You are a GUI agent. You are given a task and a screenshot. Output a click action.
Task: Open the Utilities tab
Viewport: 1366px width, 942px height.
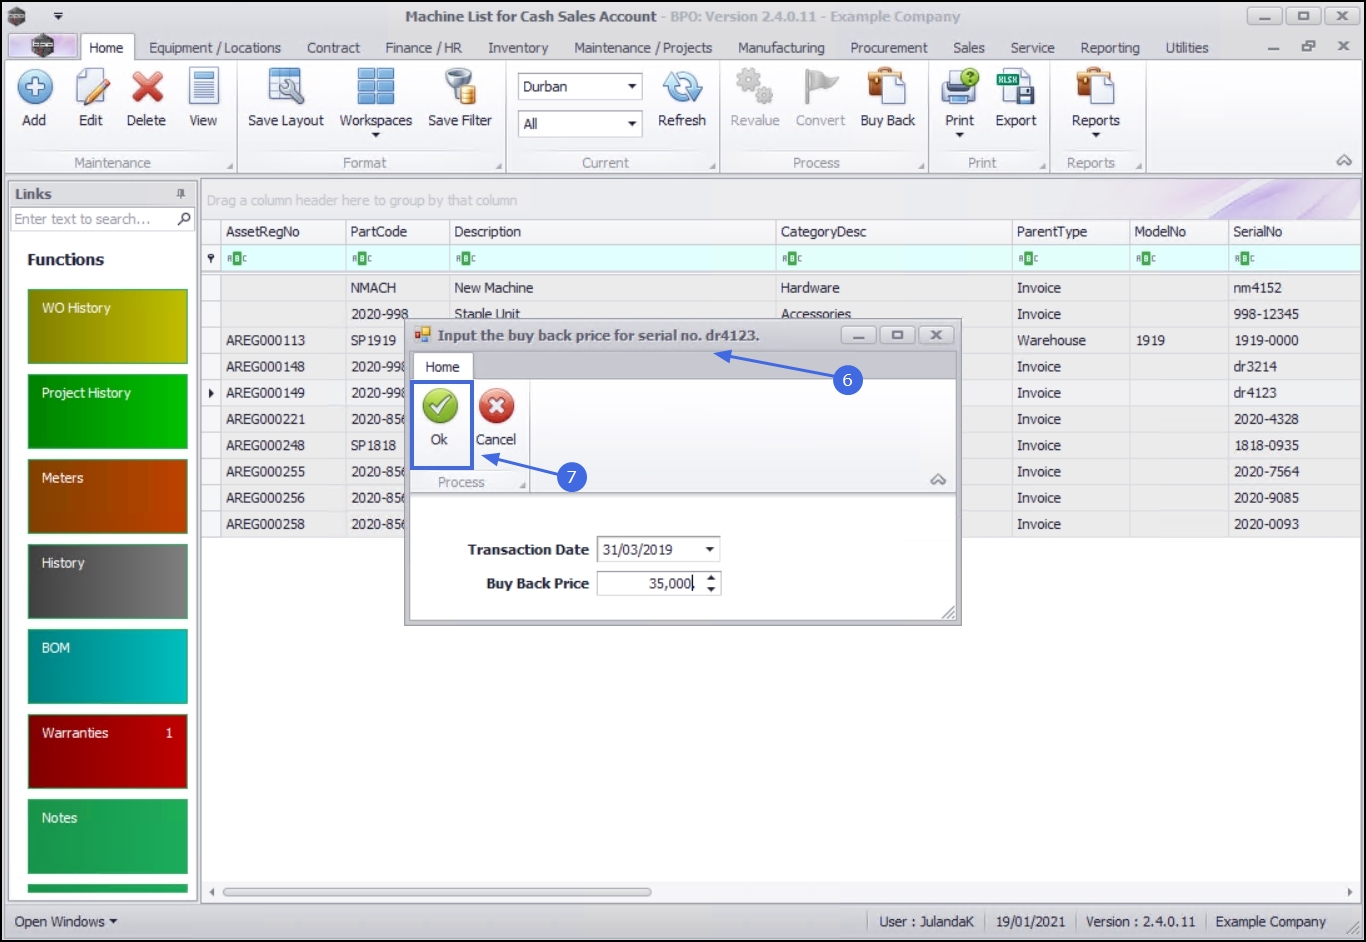point(1187,47)
